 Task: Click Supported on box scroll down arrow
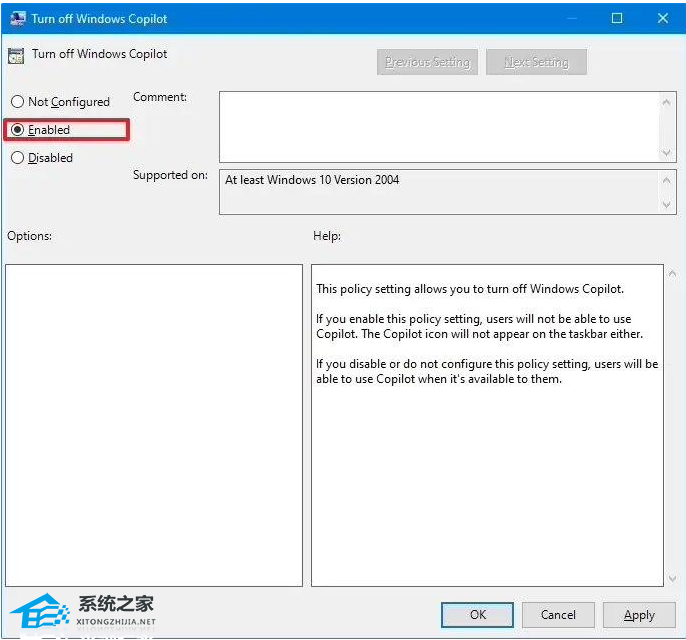tap(666, 204)
